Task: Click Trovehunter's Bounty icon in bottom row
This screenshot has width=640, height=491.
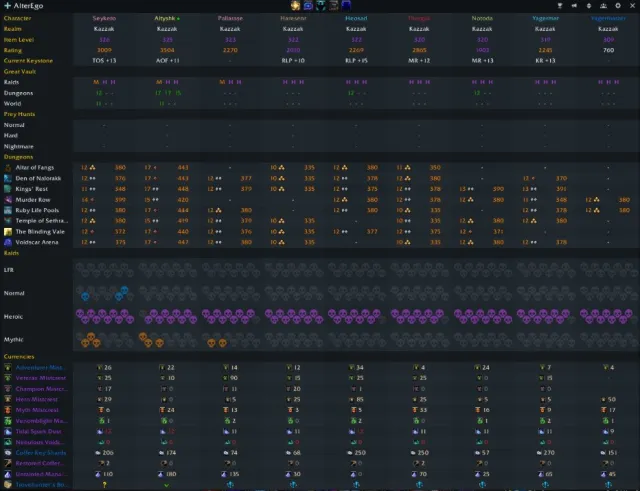Action: tap(8, 485)
